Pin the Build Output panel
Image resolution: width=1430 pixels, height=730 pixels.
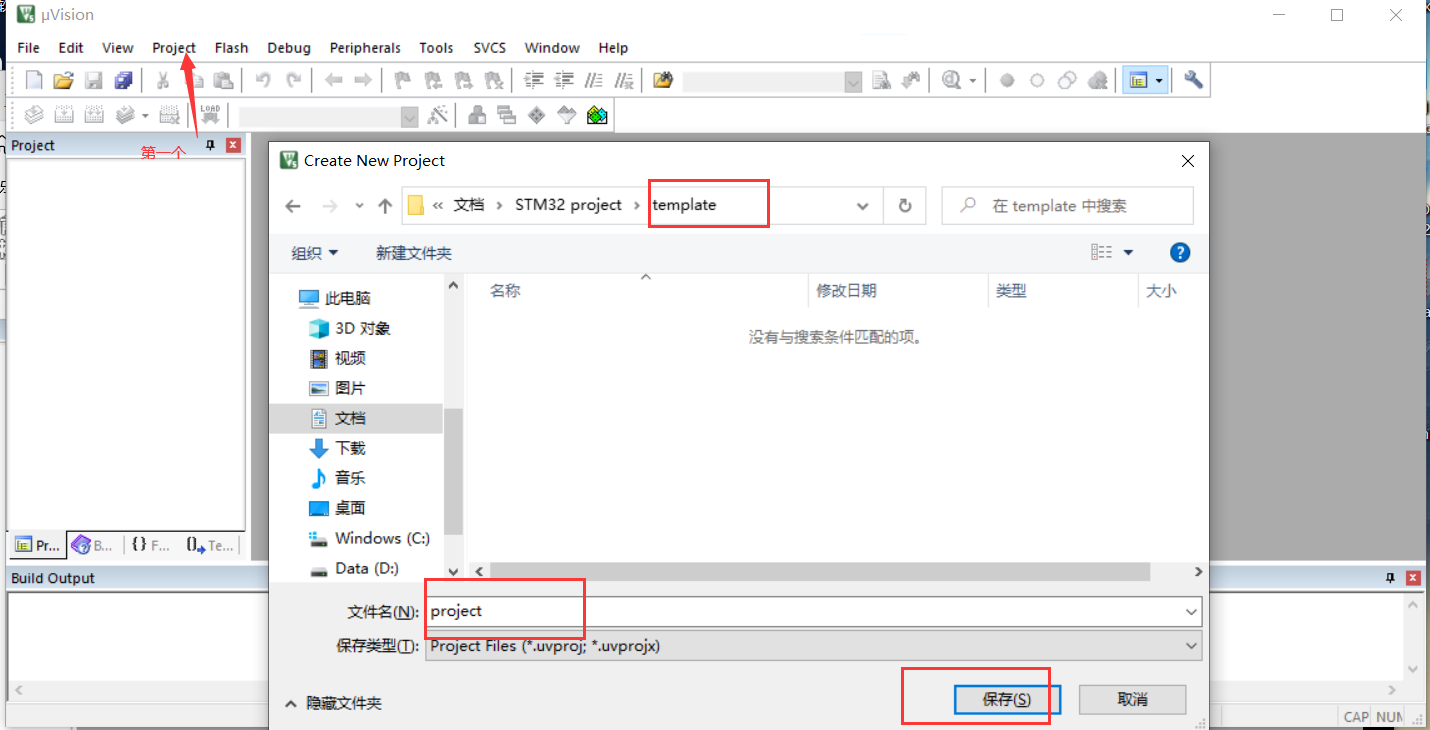pyautogui.click(x=1390, y=577)
